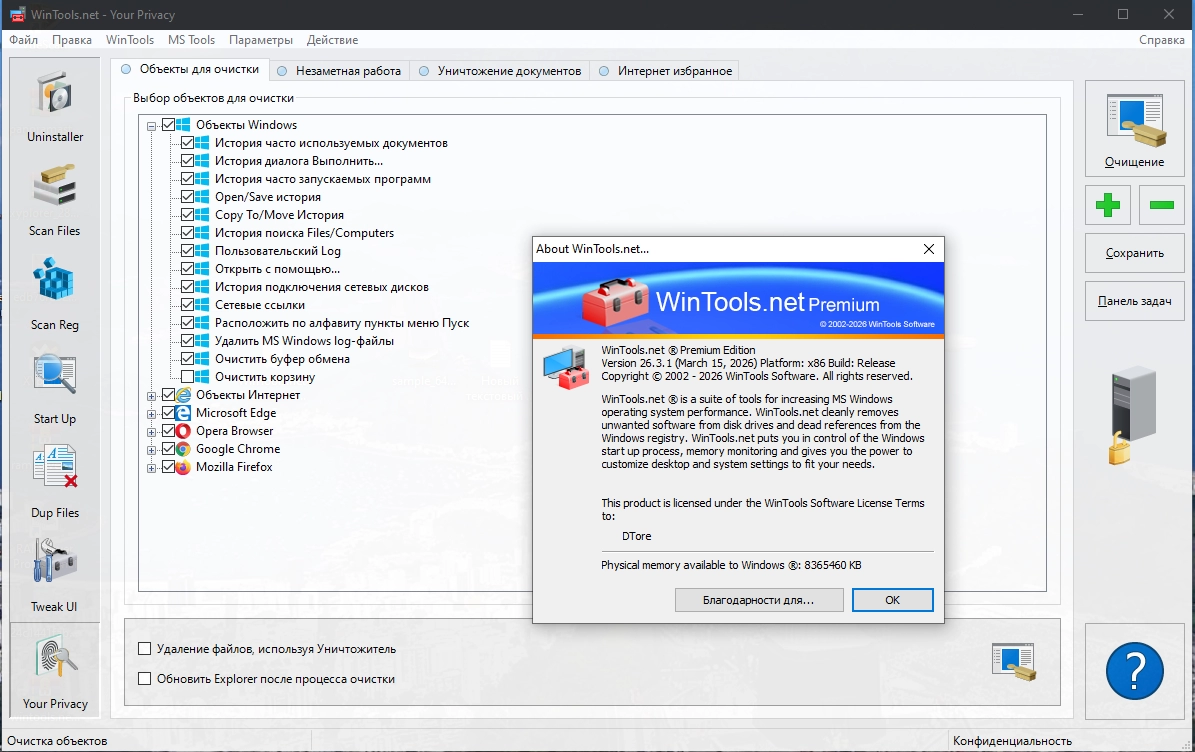1195x752 pixels.
Task: Expand the Mozilla Firefox node
Action: (152, 468)
